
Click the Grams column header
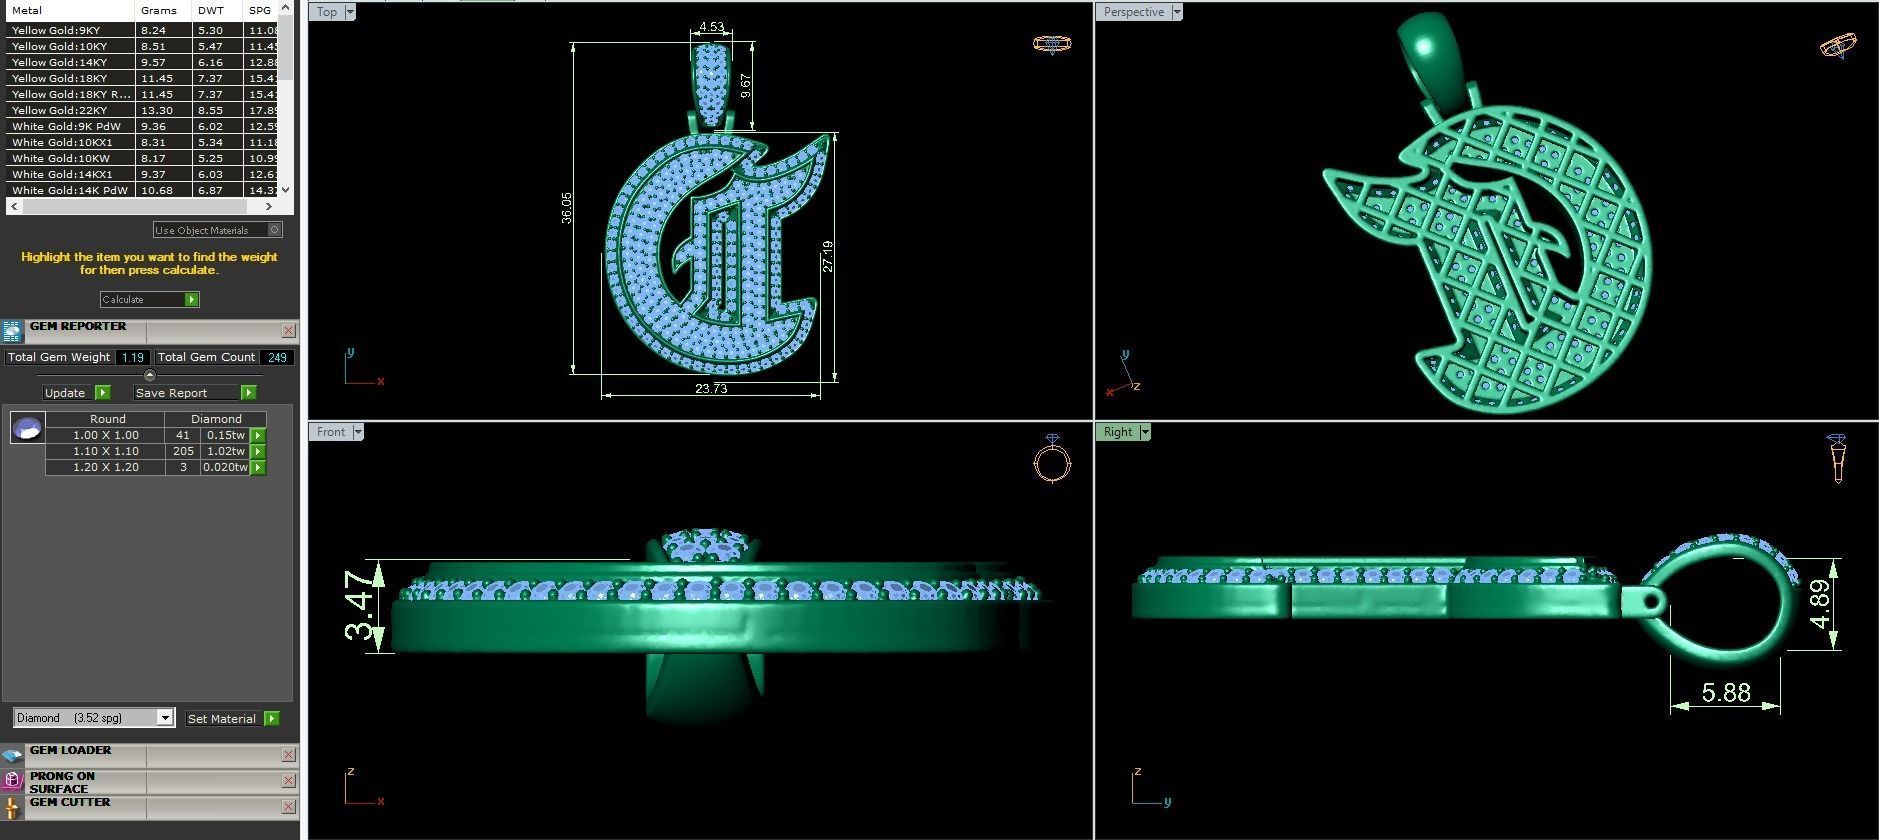[163, 10]
